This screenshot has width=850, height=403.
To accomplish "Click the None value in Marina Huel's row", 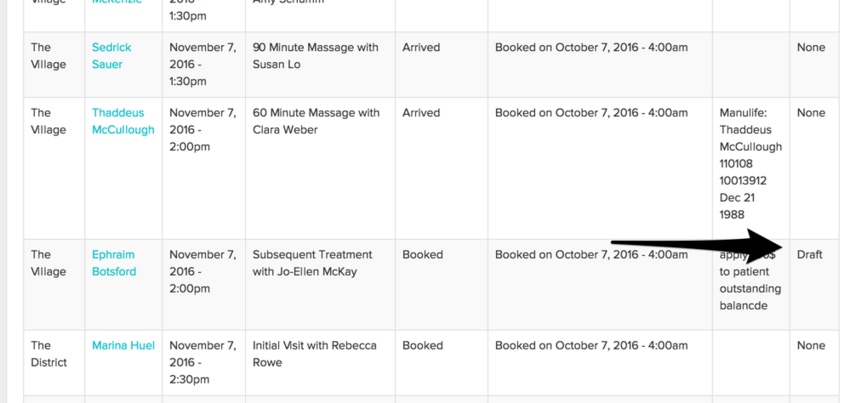I will click(811, 345).
